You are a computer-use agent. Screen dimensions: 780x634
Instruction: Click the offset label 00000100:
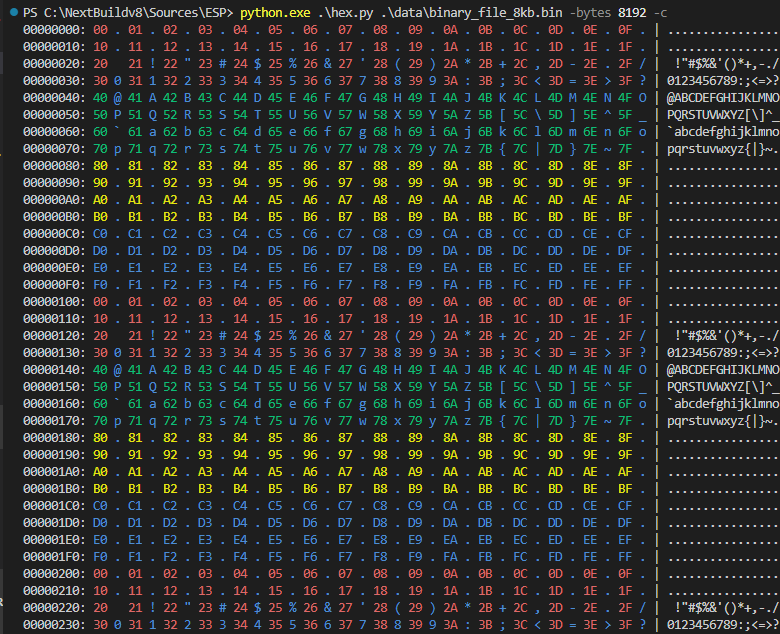pyautogui.click(x=54, y=302)
